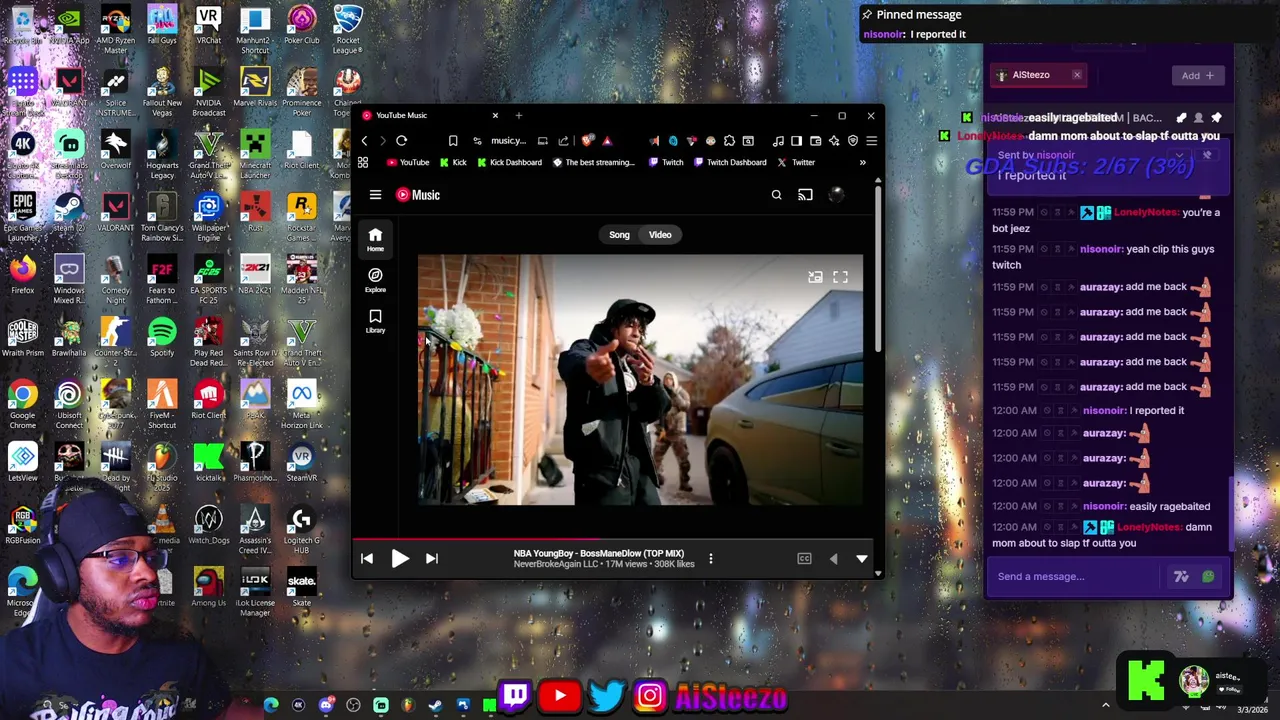Viewport: 1280px width, 720px height.
Task: Open the Kick Dashboard bookmark
Action: tap(510, 163)
